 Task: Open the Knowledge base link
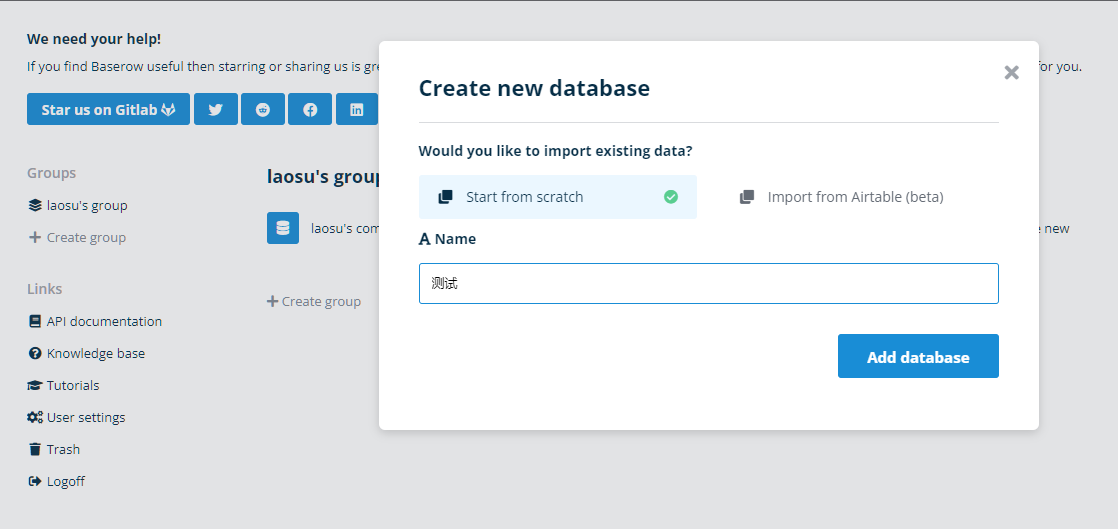tap(95, 353)
